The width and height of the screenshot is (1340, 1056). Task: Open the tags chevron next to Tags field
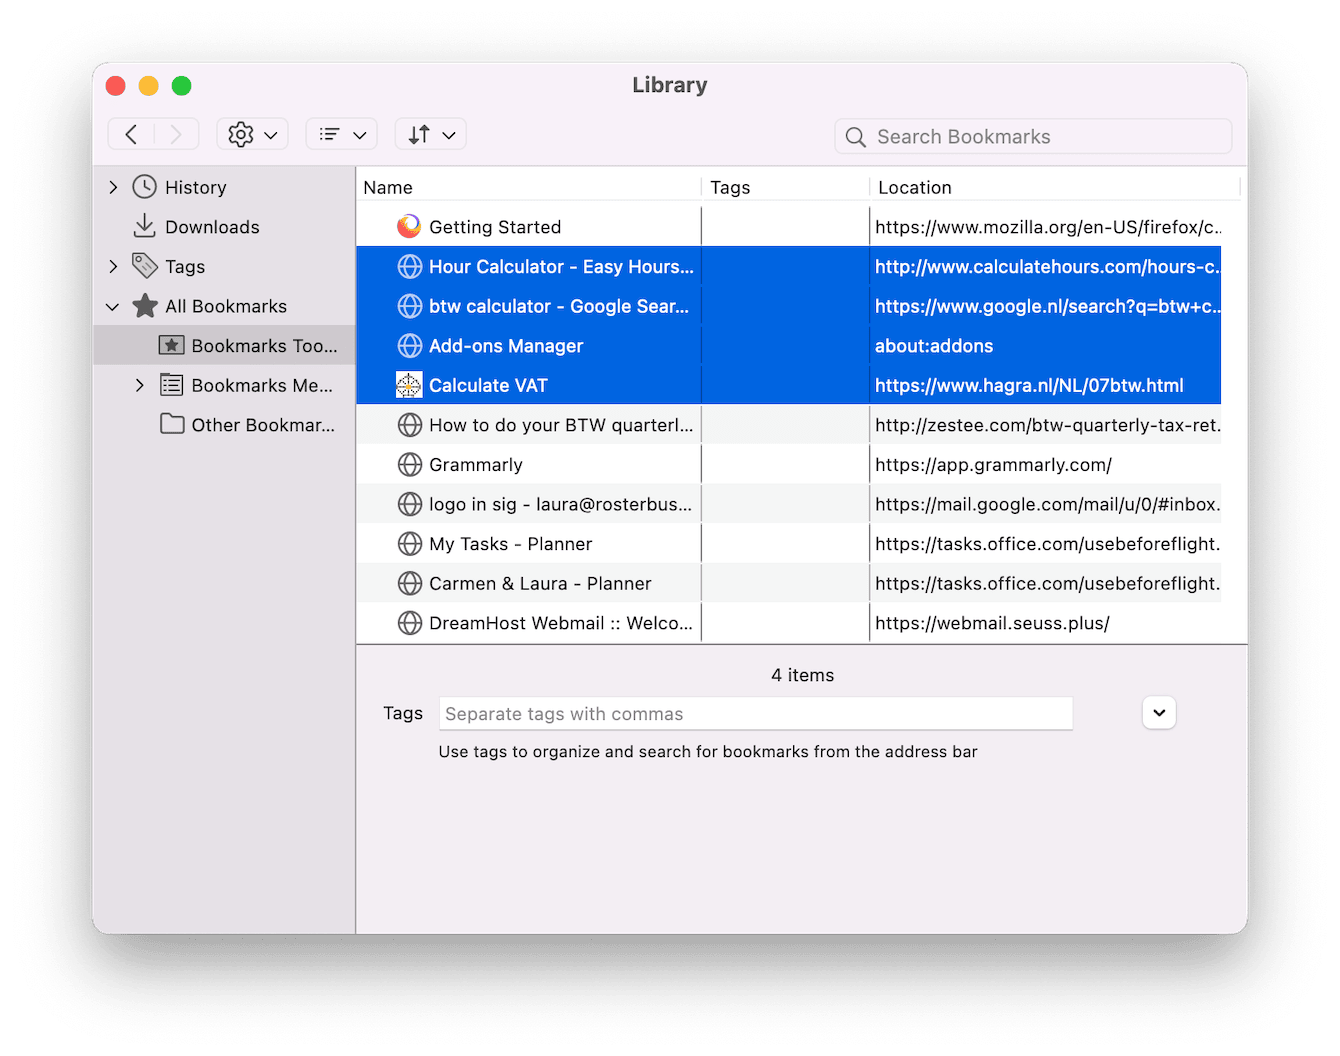(x=1158, y=713)
